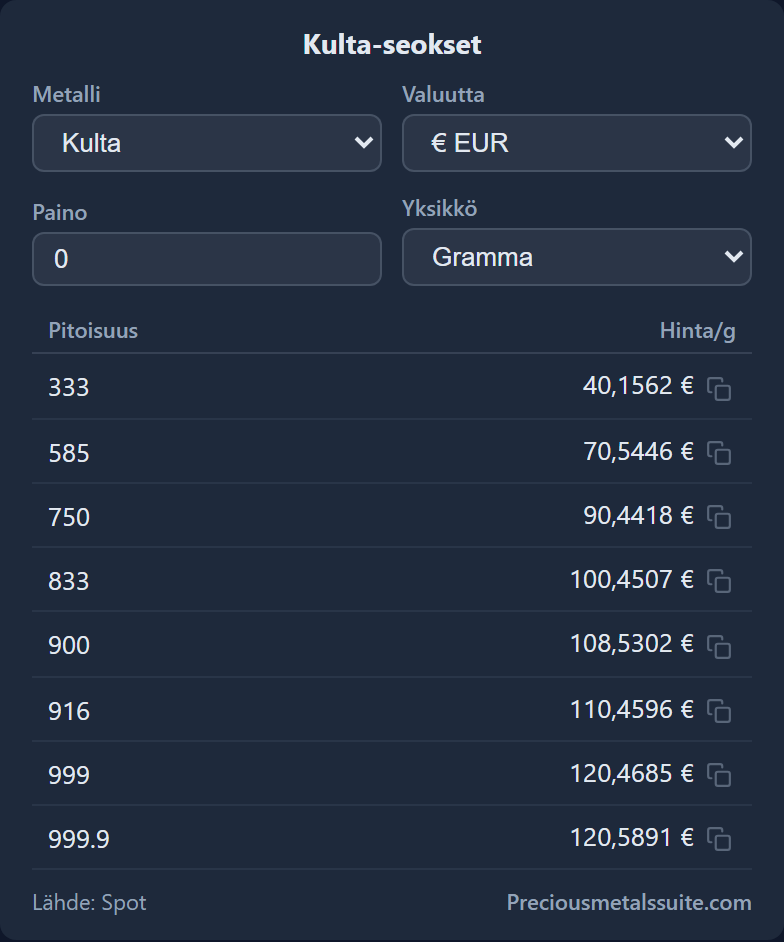Select the 40,1562 € price value
Screen dimensions: 784x942
coord(638,385)
